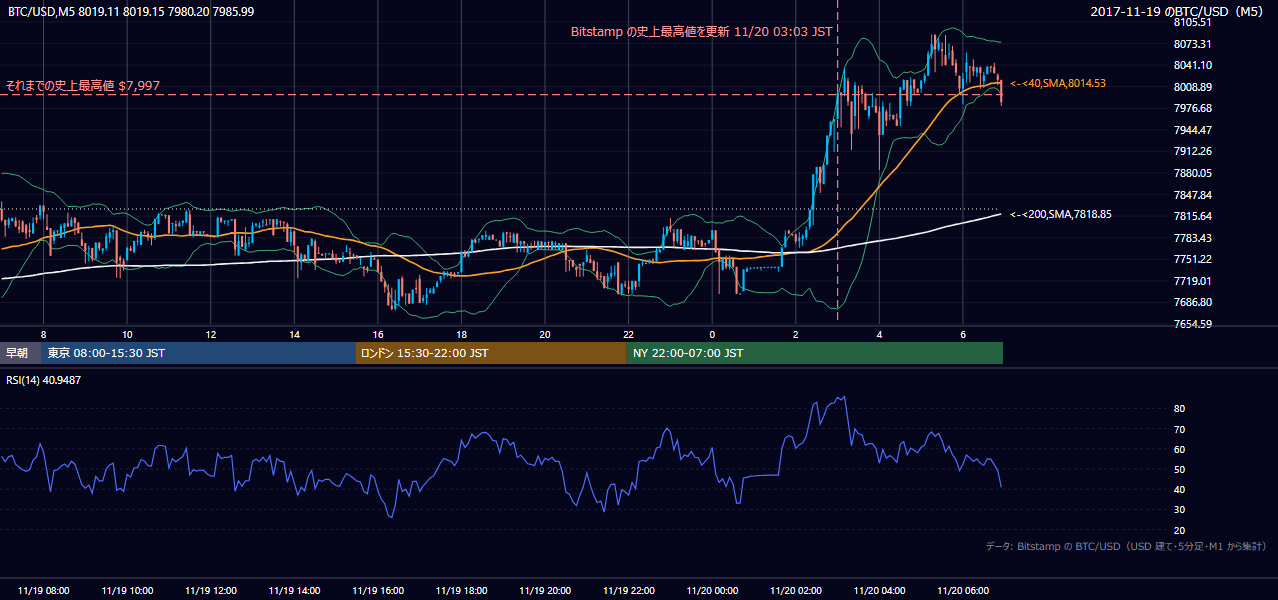Click RSI axis level 50

1179,469
